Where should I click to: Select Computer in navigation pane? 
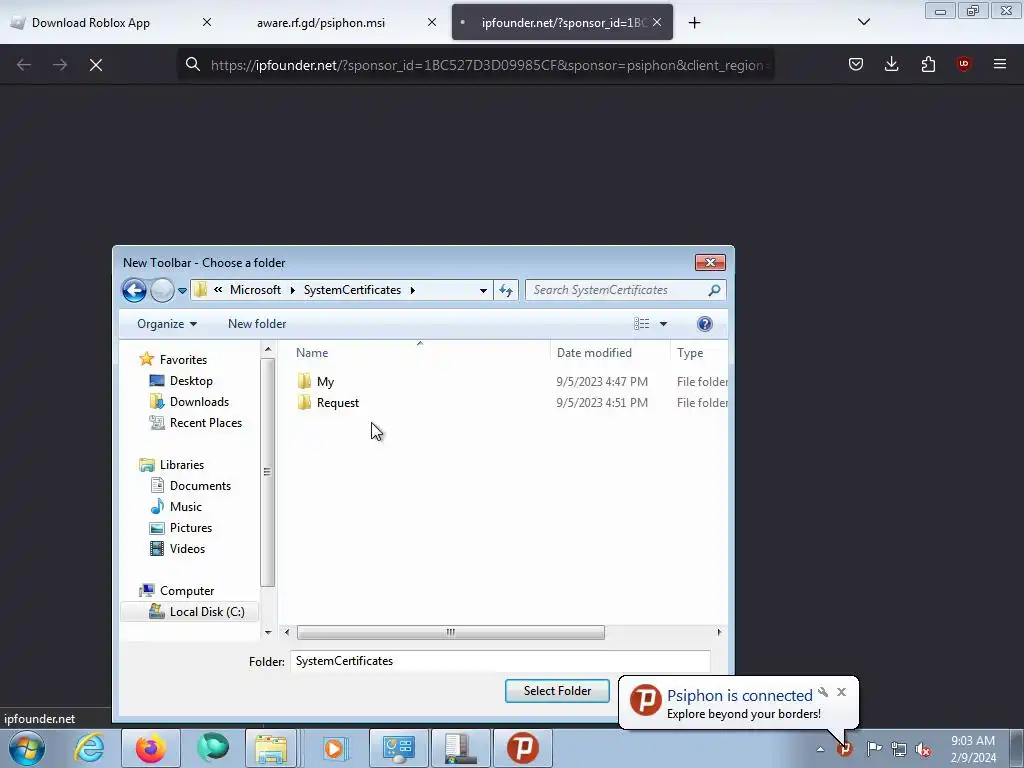(187, 591)
